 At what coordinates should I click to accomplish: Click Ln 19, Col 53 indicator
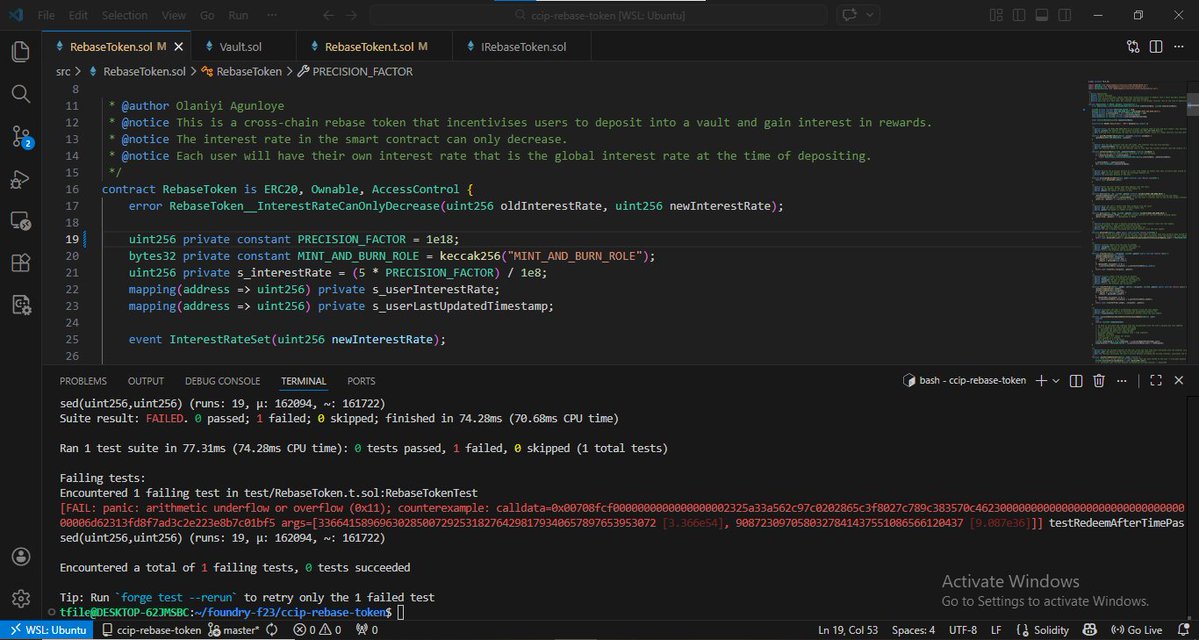click(x=848, y=631)
